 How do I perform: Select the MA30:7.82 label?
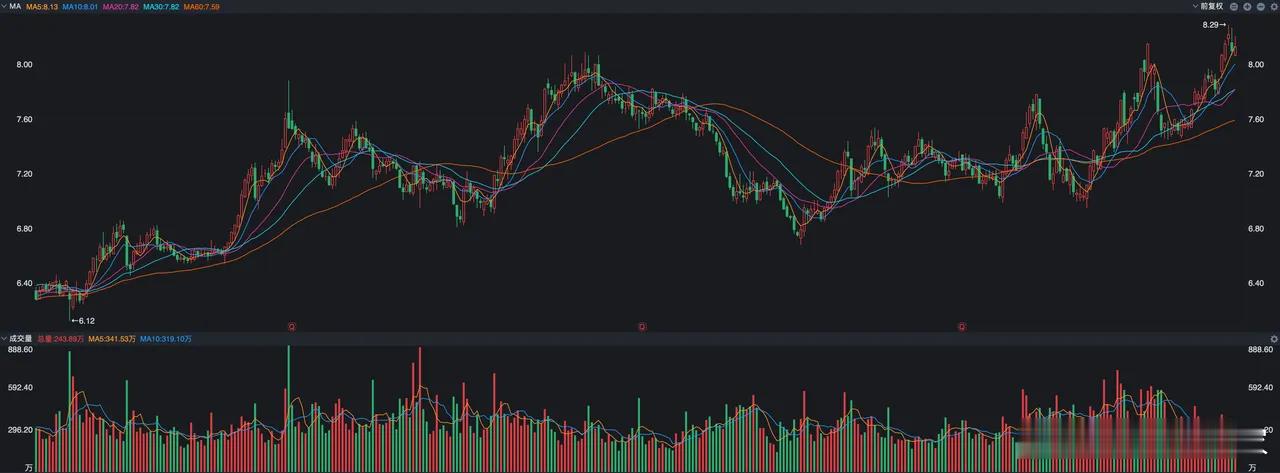[x=161, y=7]
